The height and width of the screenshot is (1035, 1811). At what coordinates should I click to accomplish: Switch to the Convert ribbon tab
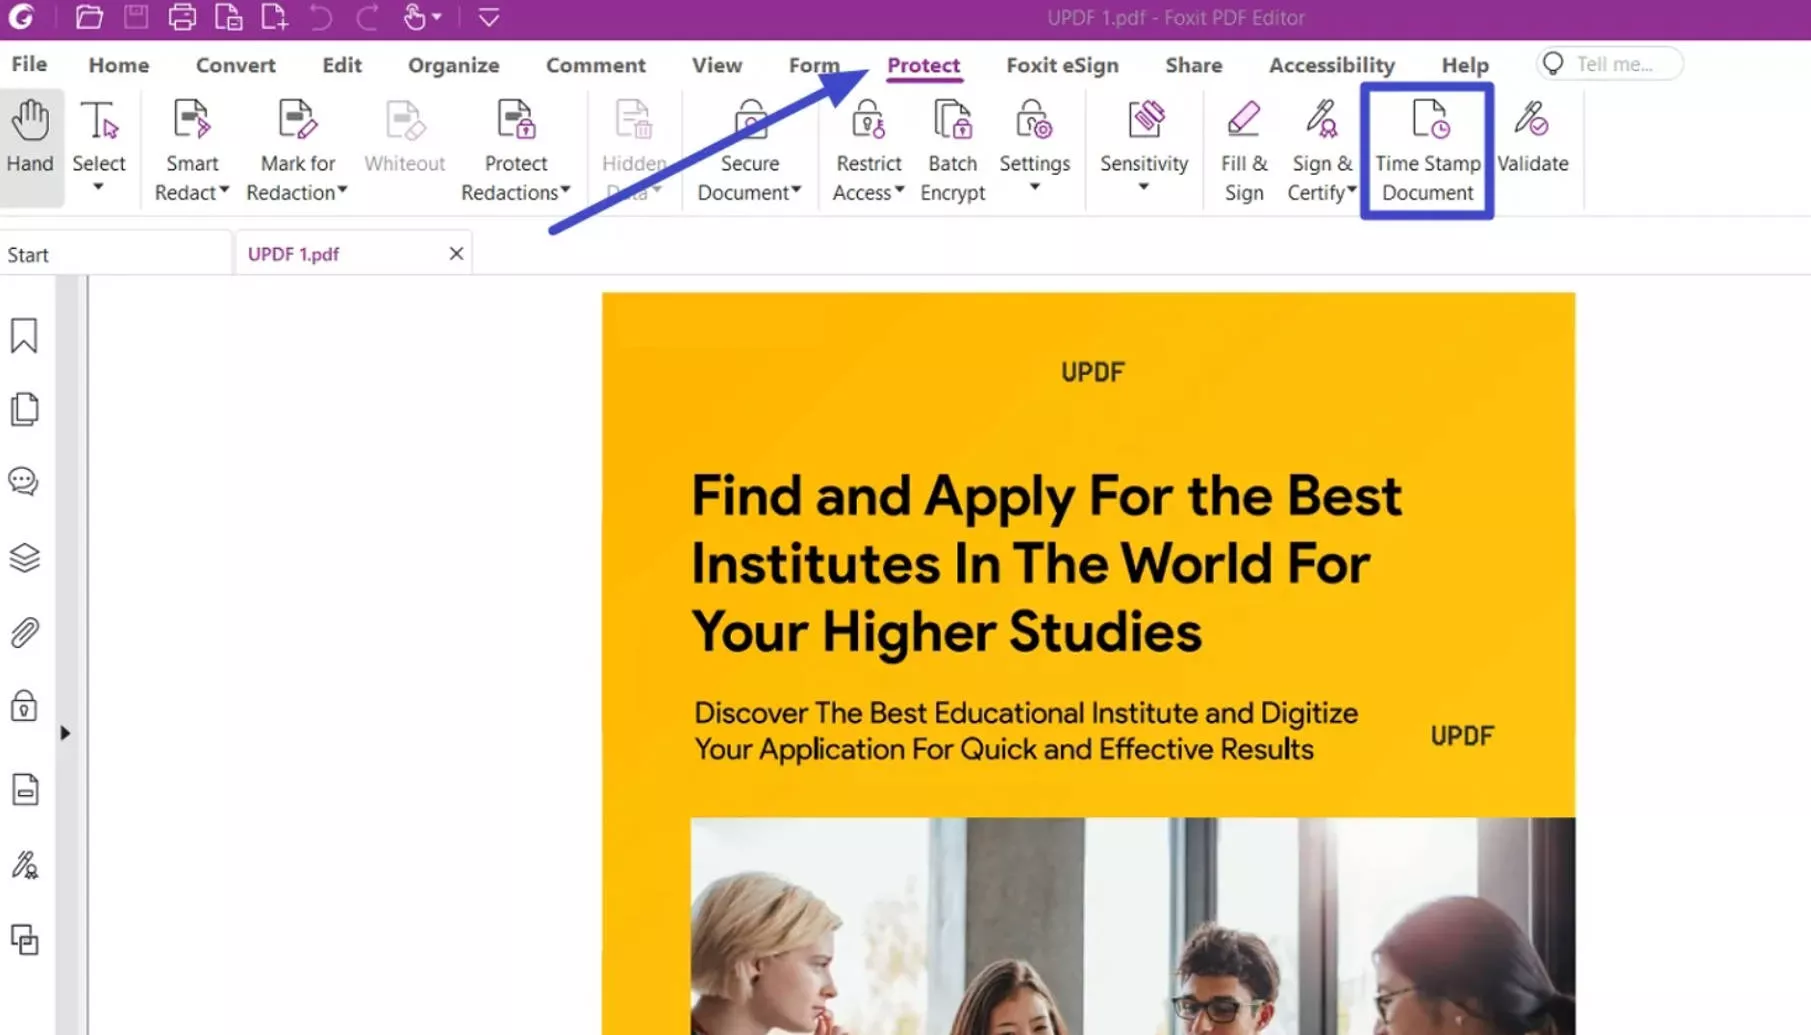[x=236, y=65]
